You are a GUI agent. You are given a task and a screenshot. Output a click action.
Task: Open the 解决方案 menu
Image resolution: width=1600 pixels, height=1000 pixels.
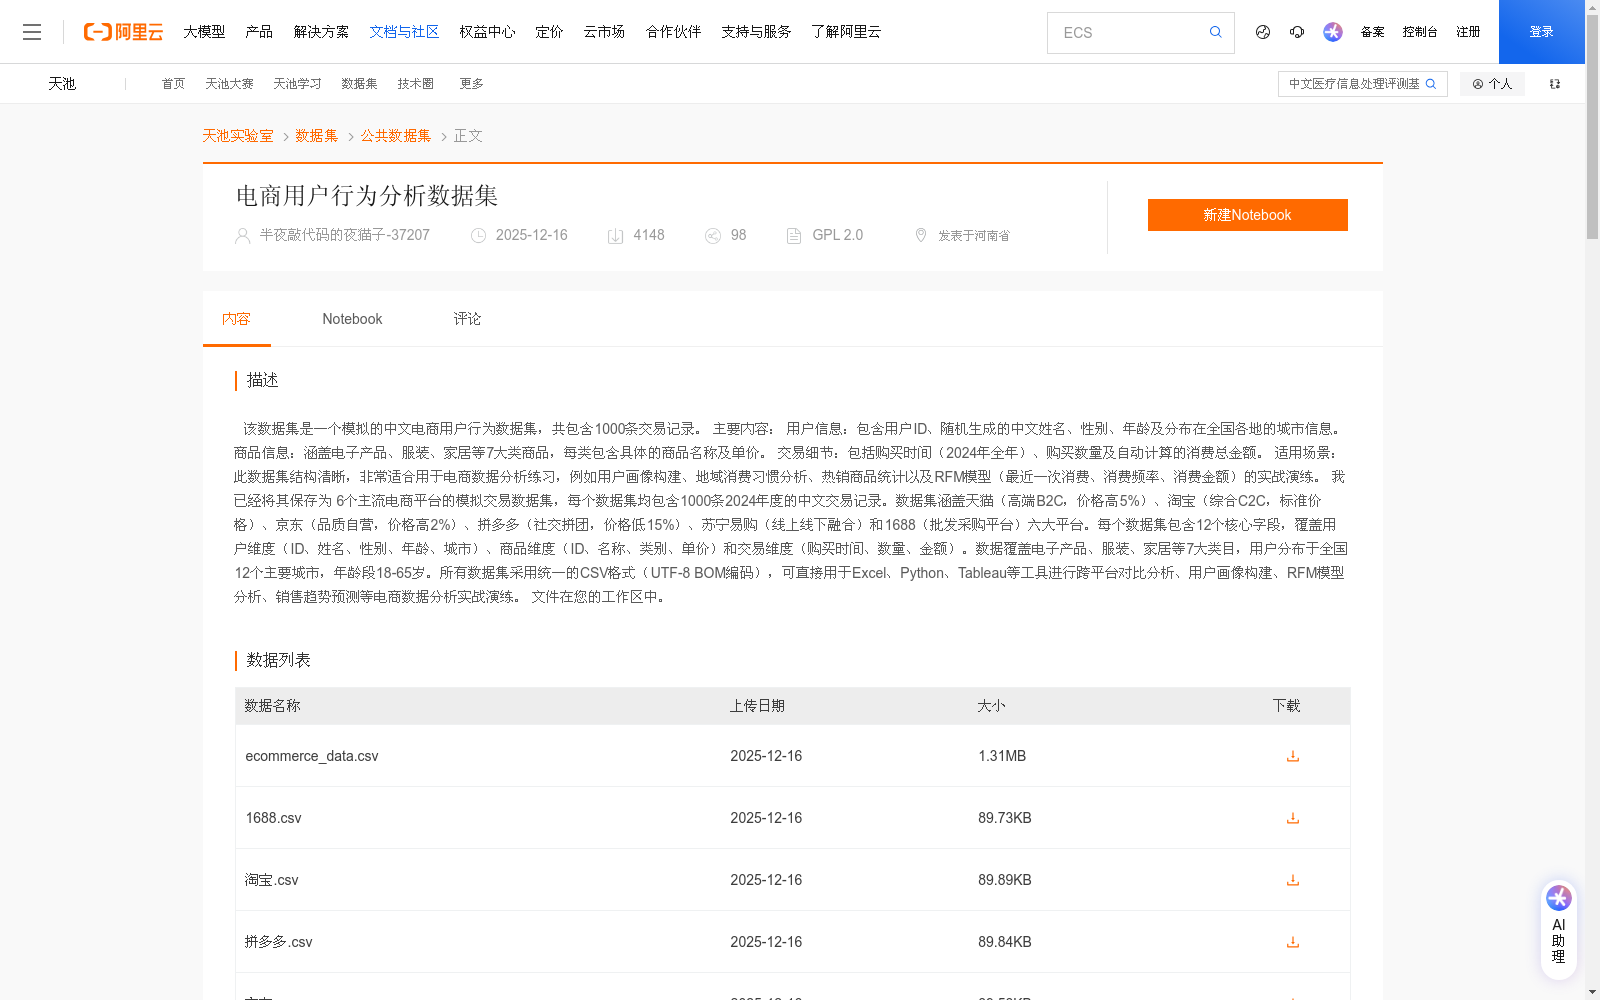coord(321,32)
